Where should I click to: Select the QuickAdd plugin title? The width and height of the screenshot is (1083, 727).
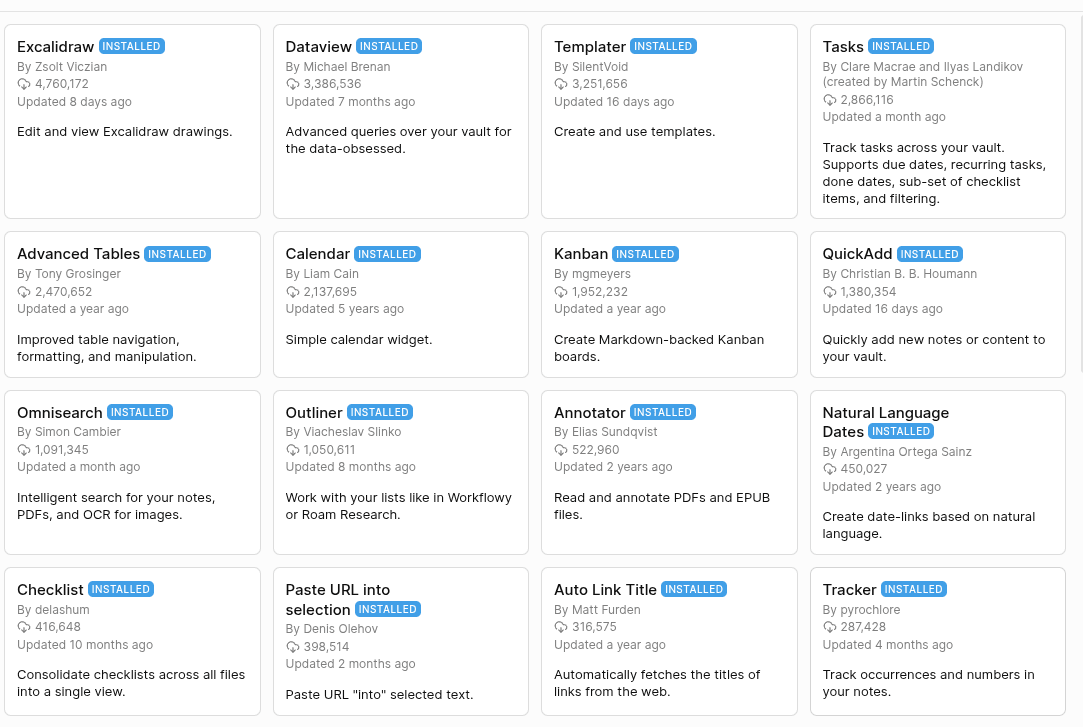click(x=857, y=254)
